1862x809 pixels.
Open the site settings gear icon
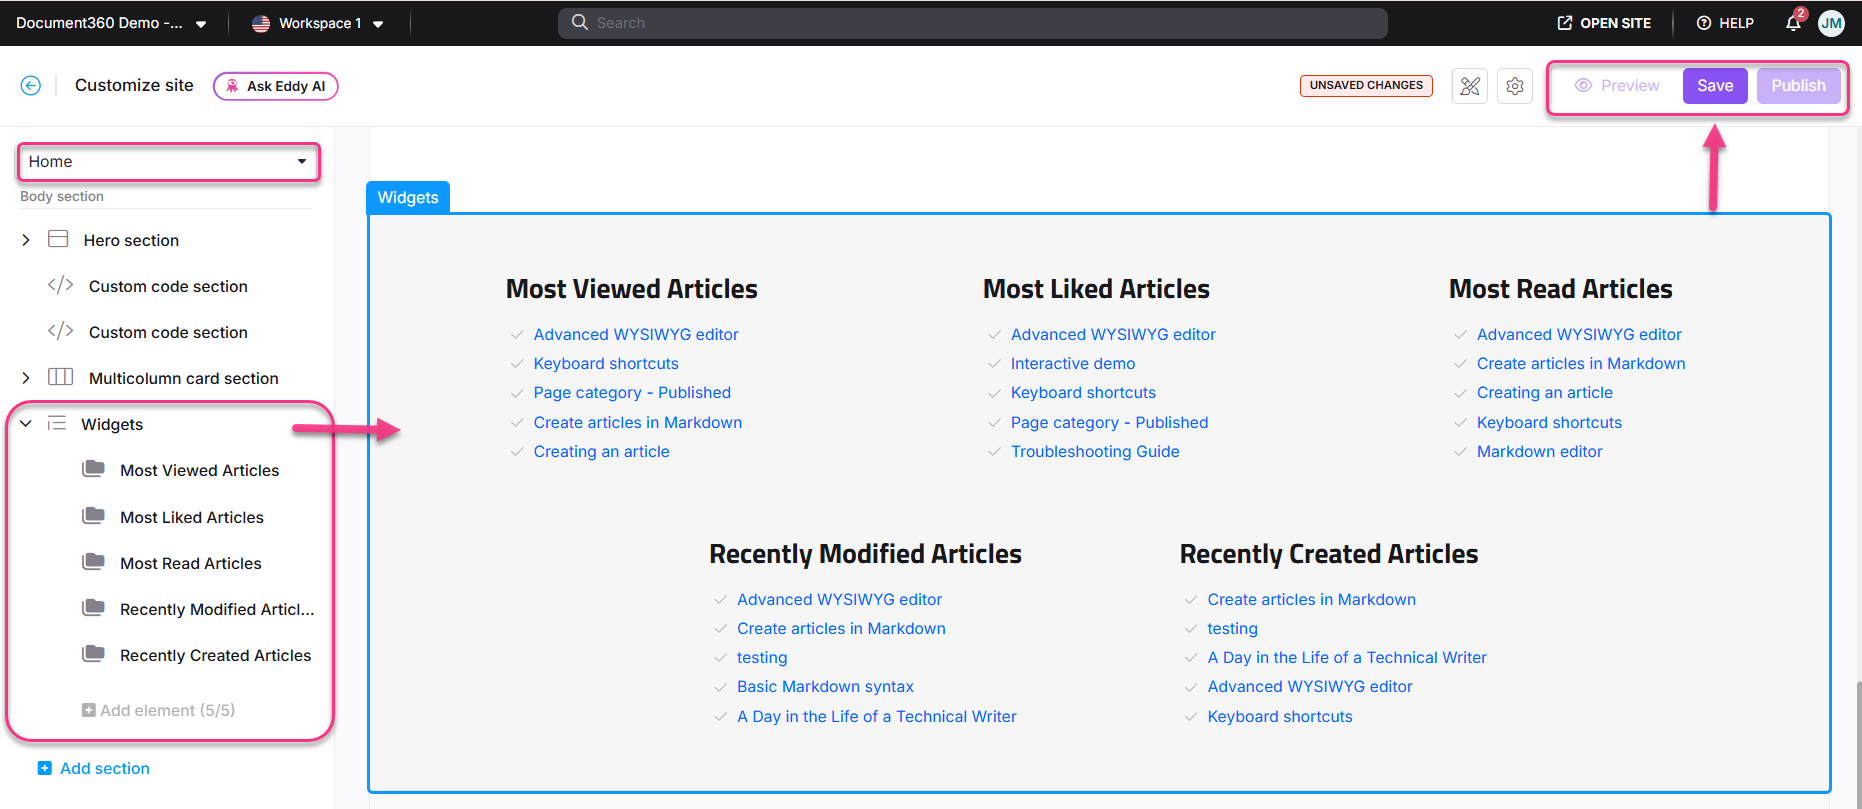[1515, 86]
